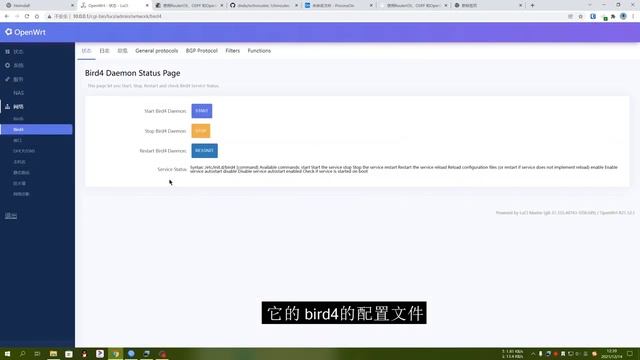Switch to the last browser tab
This screenshot has width=640, height=360.
(x=488, y=5)
